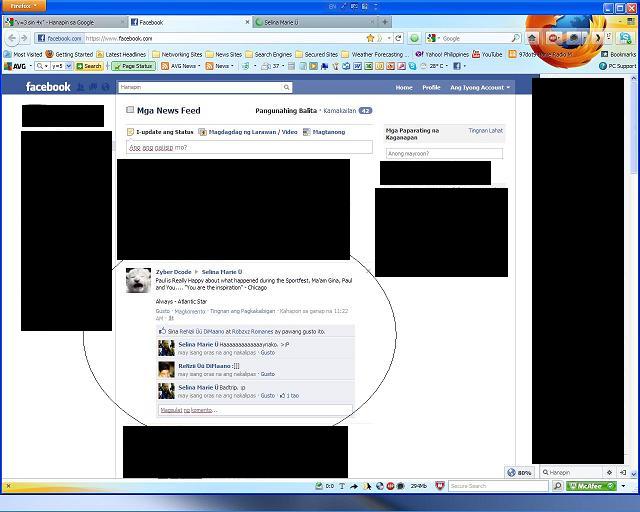The height and width of the screenshot is (512, 640).
Task: Open the News Sites bookmark folder
Action: click(224, 54)
